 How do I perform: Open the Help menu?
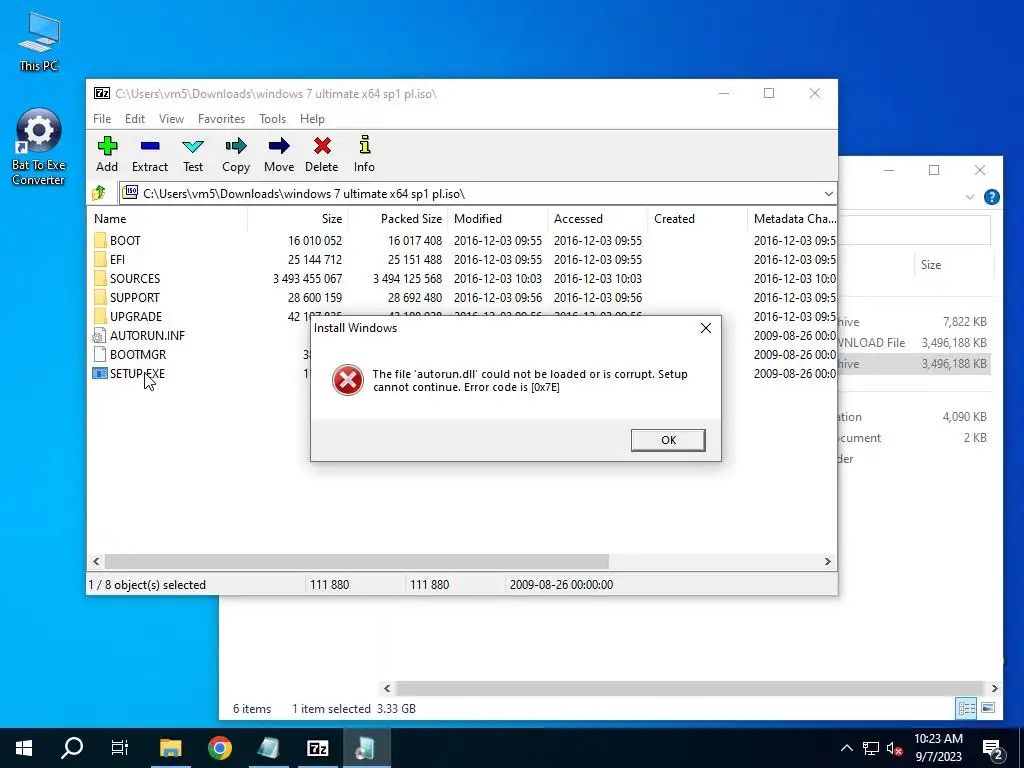pyautogui.click(x=312, y=119)
